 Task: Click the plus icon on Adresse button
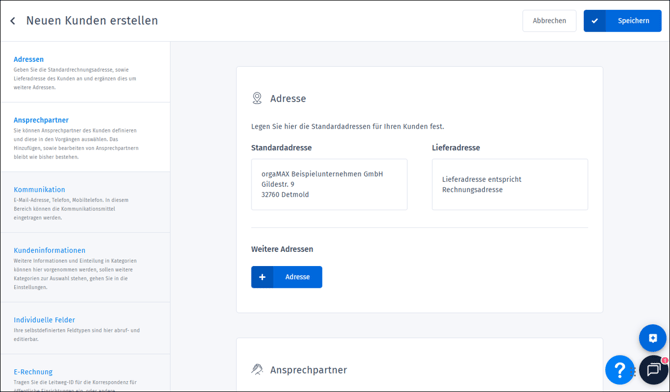262,277
